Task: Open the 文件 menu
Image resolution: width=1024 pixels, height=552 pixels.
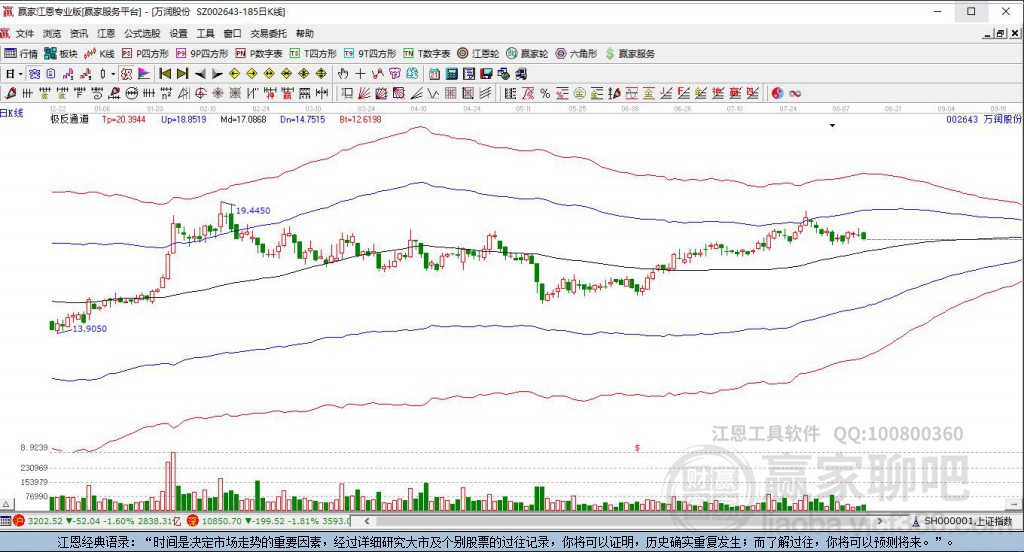Action: tap(24, 33)
